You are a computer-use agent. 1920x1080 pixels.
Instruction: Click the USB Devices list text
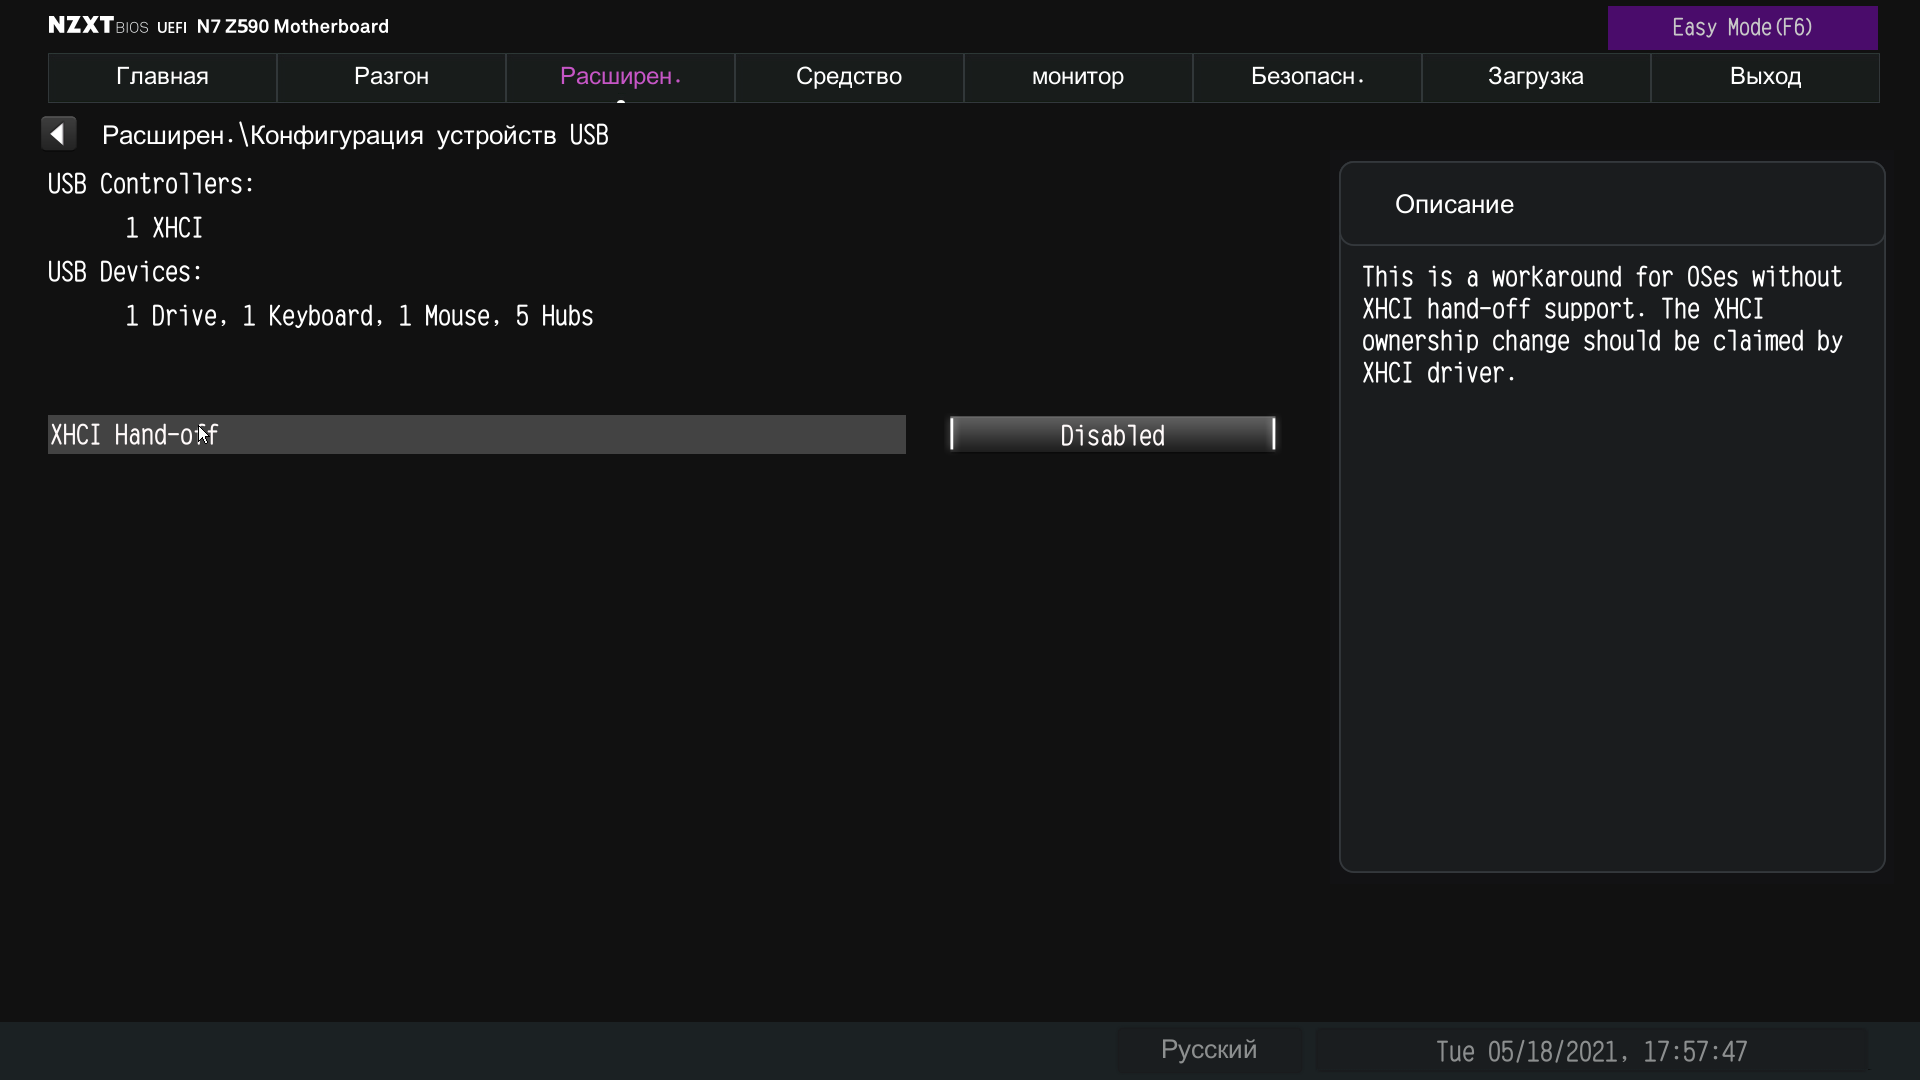[x=359, y=317]
